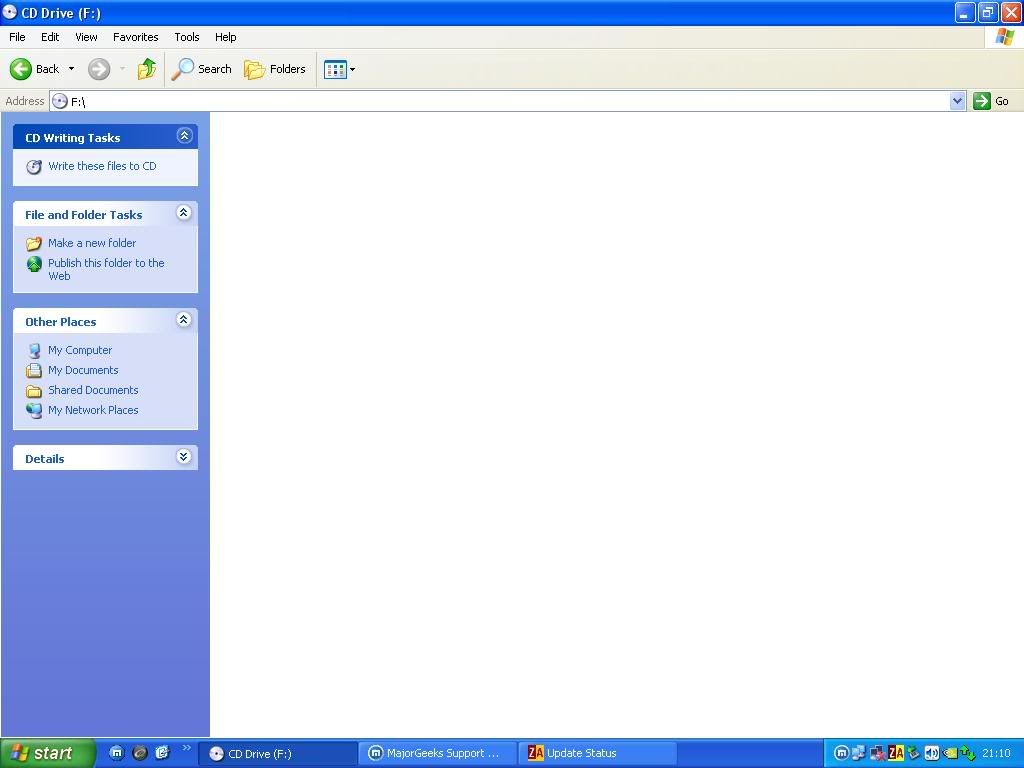
Task: Restore down the CD Drive window
Action: point(988,12)
